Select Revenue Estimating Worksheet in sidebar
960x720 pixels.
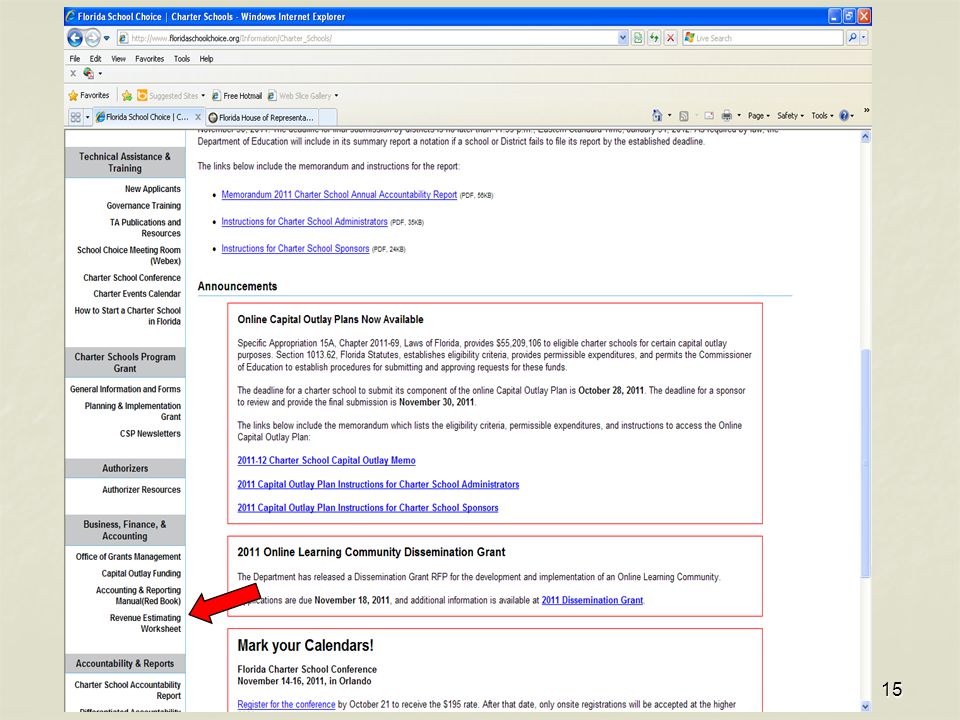point(146,623)
